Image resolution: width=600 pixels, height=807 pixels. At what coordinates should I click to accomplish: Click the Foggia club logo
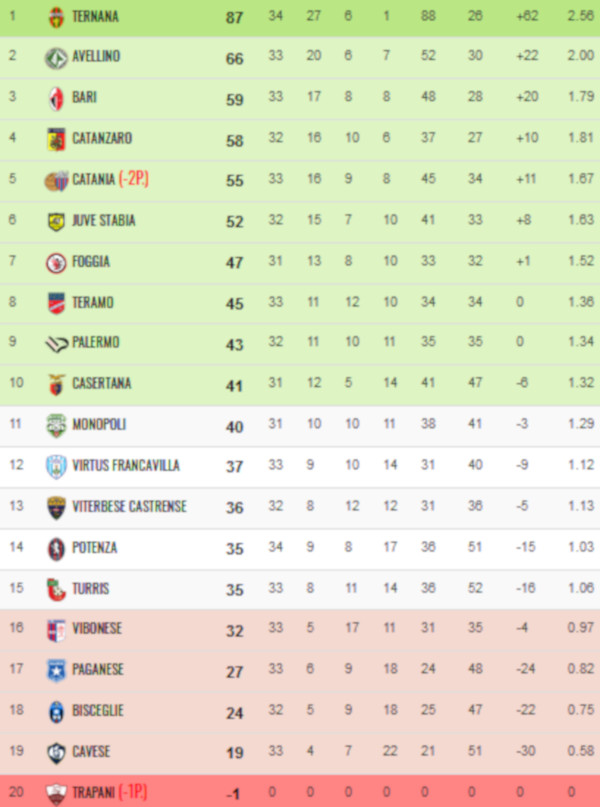tap(56, 262)
